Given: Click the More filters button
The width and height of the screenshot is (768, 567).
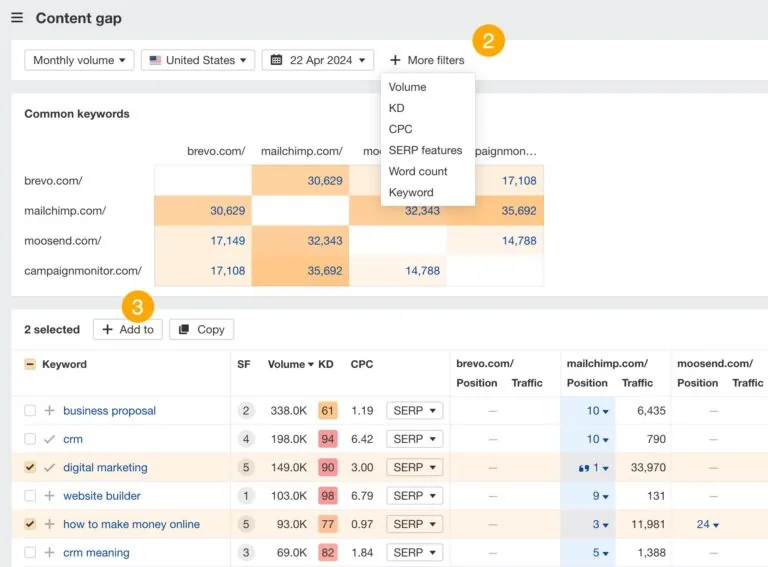Looking at the screenshot, I should [427, 60].
